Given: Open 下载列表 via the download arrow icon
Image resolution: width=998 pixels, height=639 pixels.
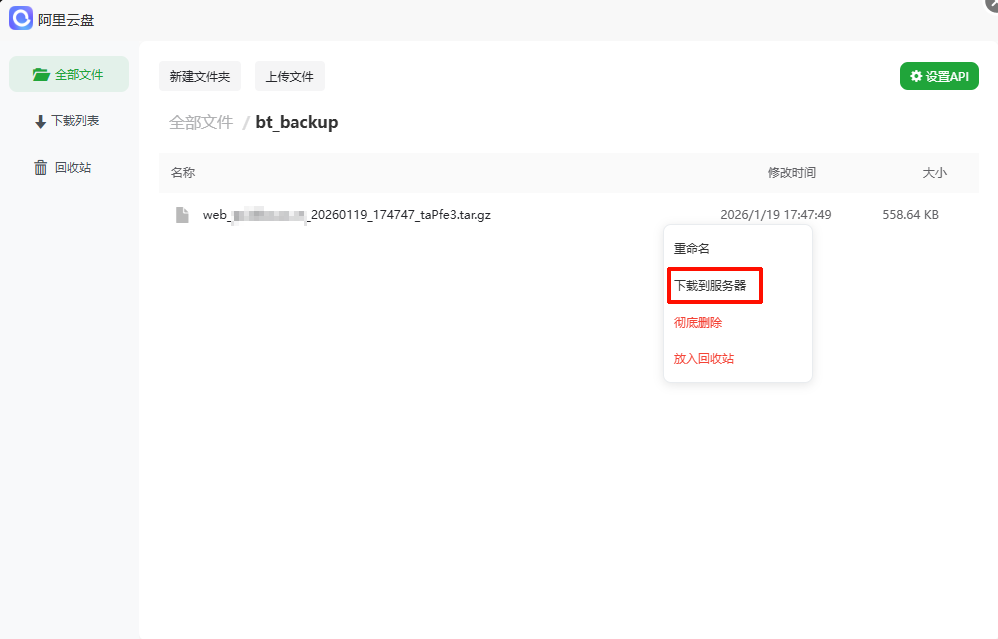Looking at the screenshot, I should pos(41,122).
